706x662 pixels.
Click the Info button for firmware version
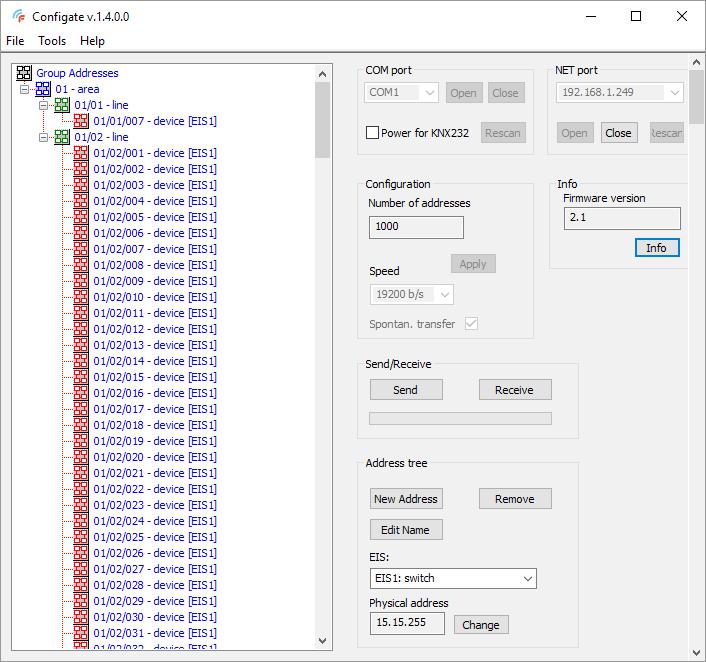657,248
